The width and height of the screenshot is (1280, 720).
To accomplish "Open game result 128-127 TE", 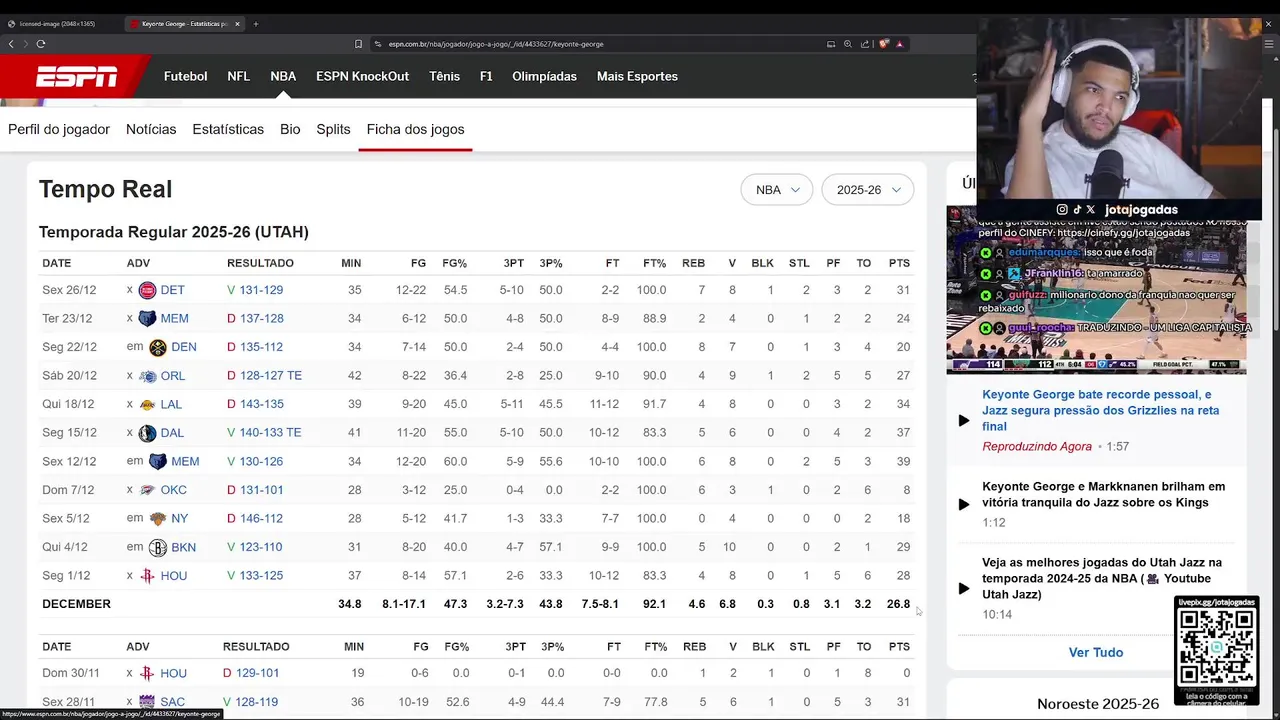I will pyautogui.click(x=270, y=376).
